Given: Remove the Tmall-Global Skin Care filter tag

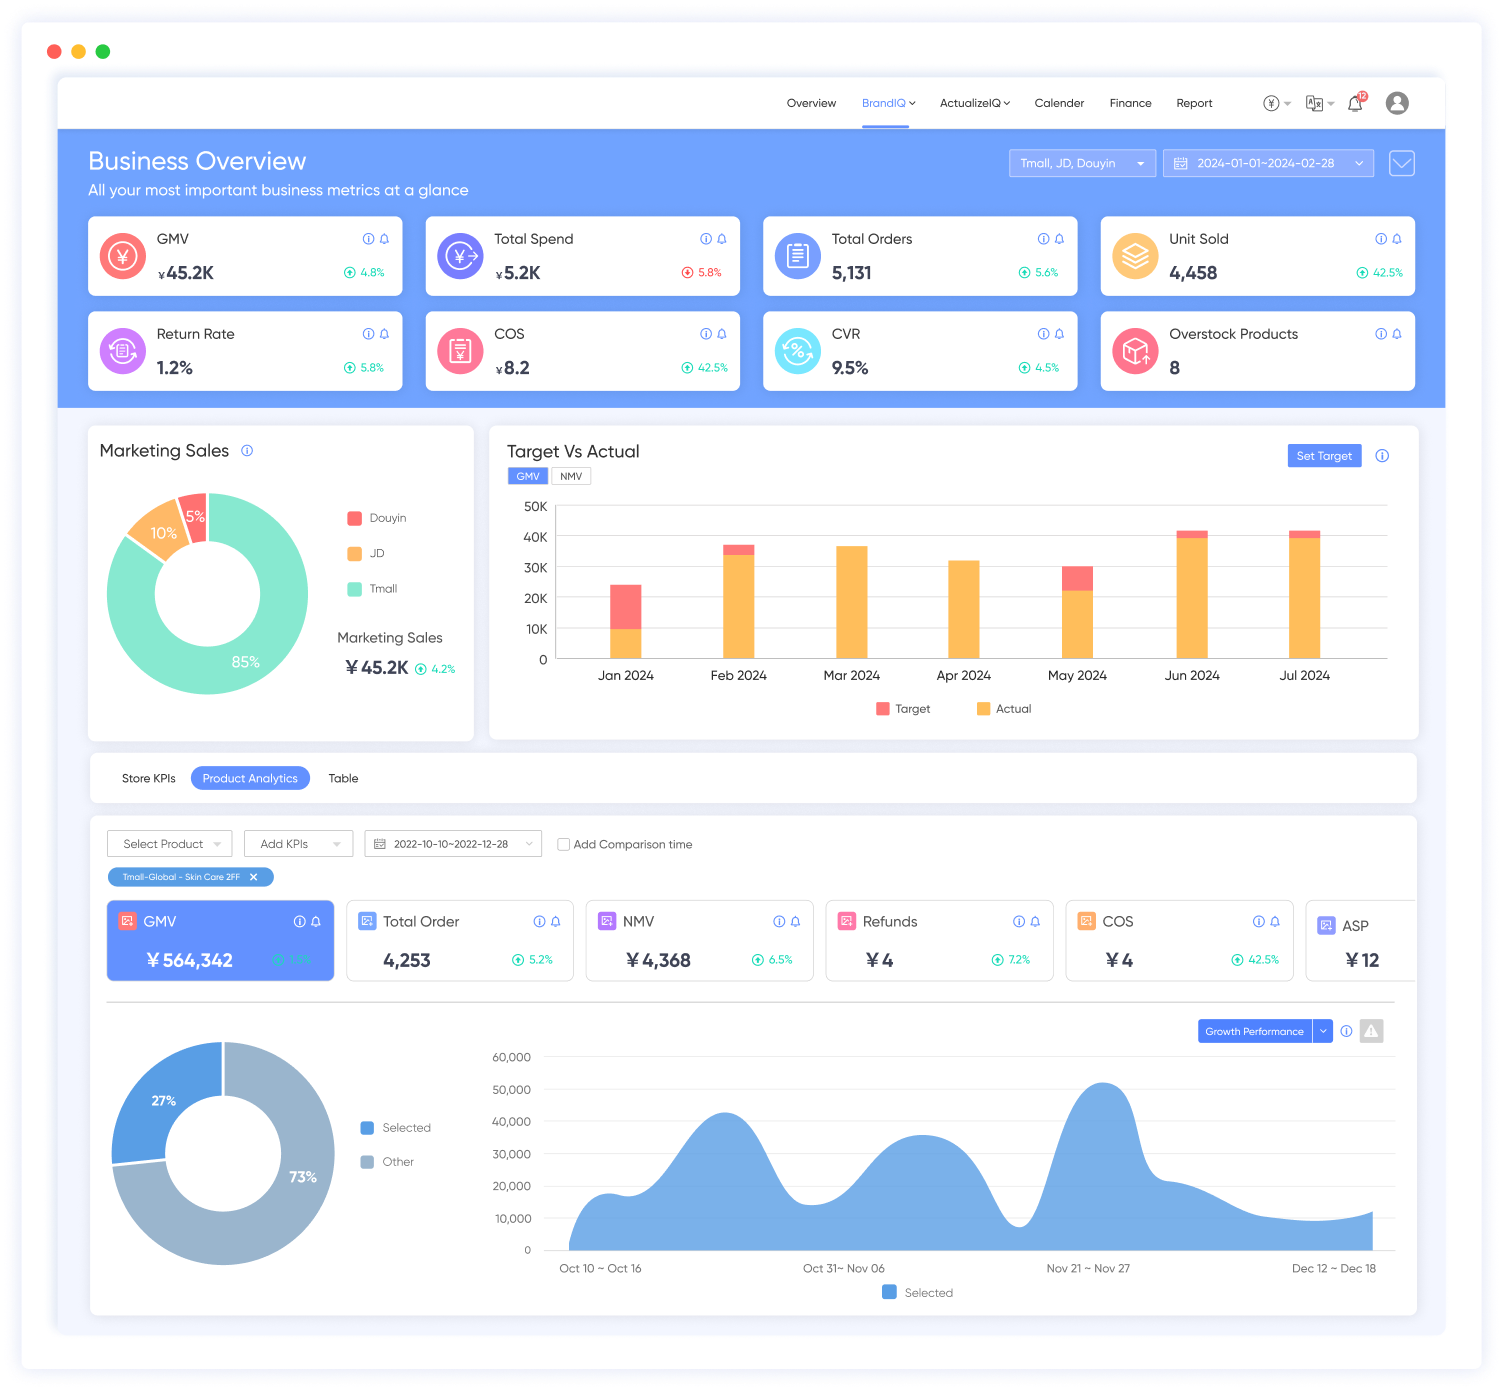Looking at the screenshot, I should click(x=254, y=877).
